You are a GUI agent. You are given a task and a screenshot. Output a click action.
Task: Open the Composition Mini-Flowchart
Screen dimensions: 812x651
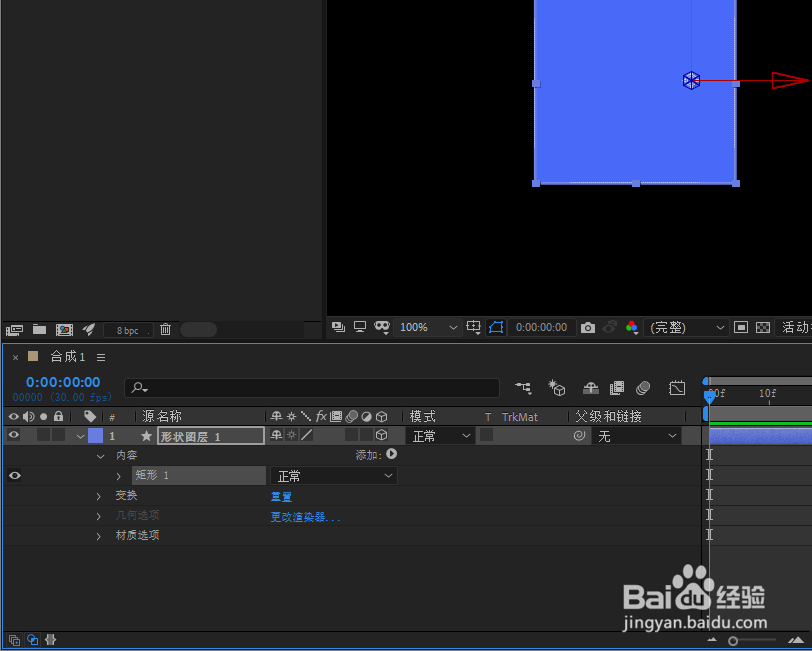[x=523, y=388]
